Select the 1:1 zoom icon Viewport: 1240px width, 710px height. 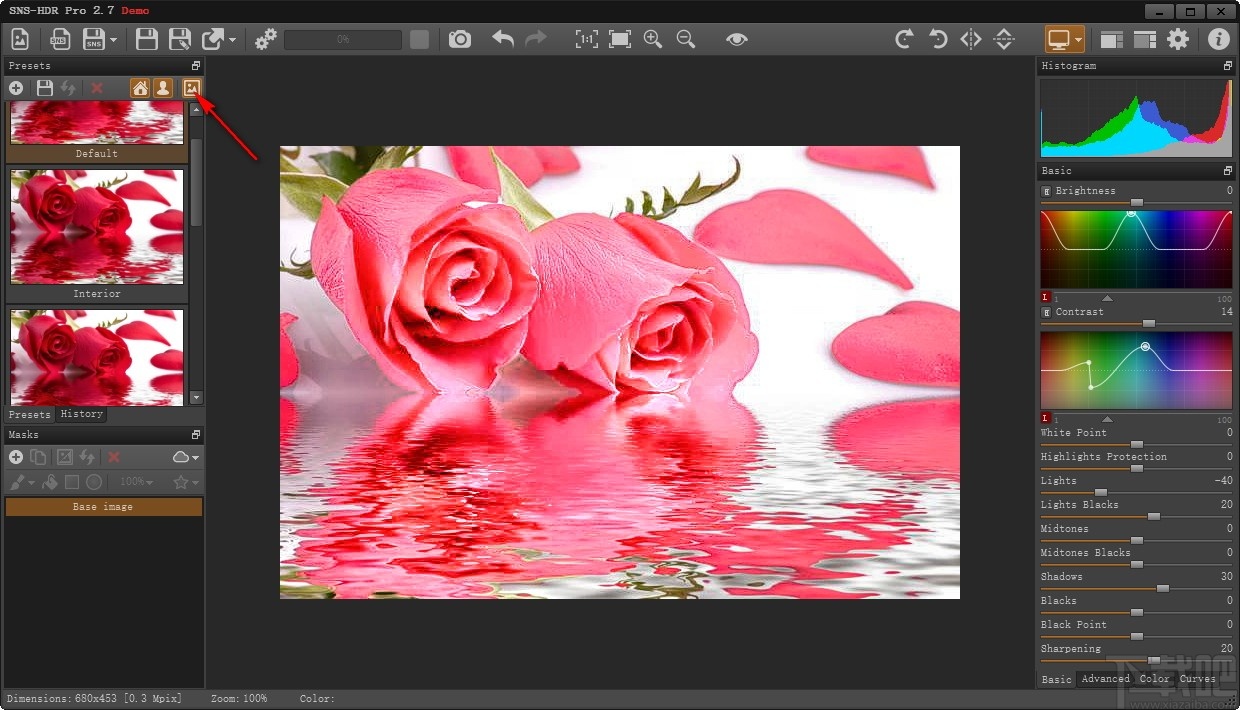coord(586,39)
